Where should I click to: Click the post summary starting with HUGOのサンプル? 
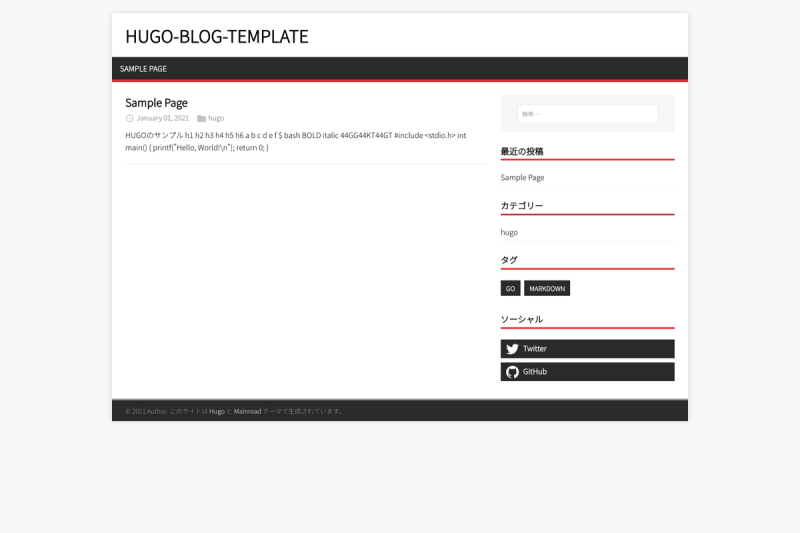click(296, 141)
